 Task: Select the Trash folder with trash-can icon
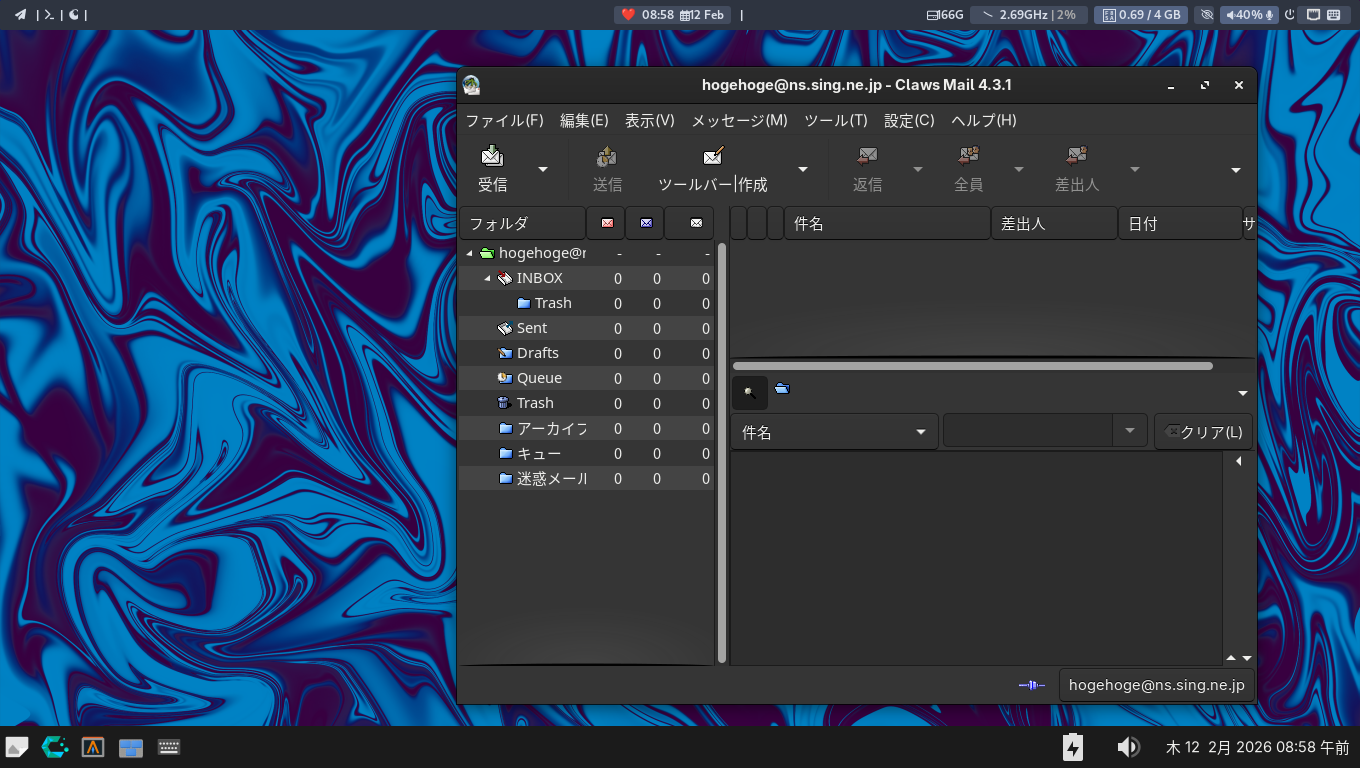[586, 403]
